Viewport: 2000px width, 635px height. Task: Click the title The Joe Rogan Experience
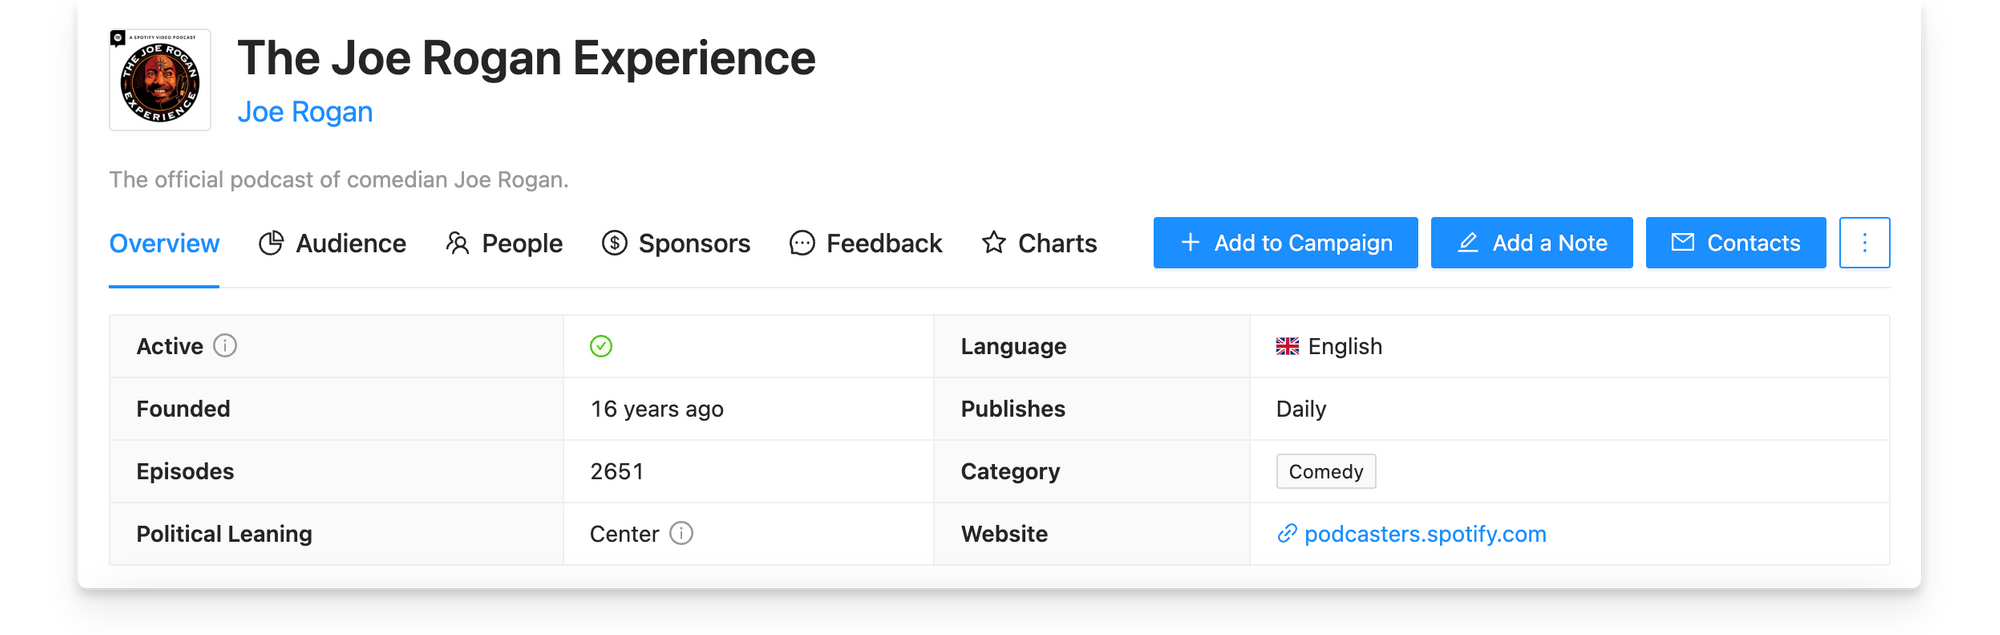coord(526,58)
